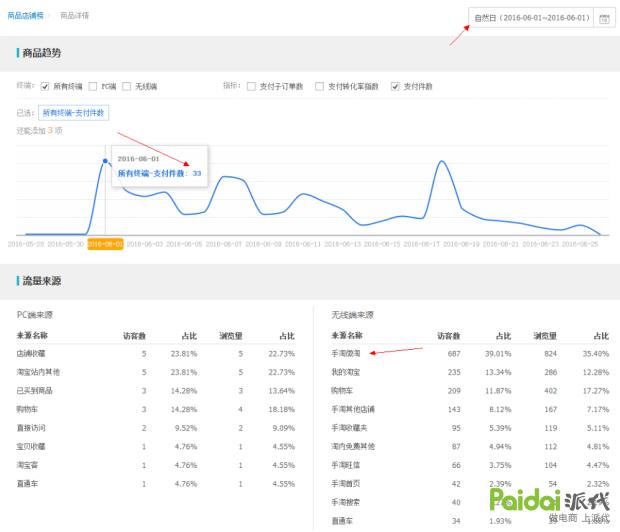Screen dimensions: 620x532
Task: Click the blue data point on trend line
Action: (105, 161)
